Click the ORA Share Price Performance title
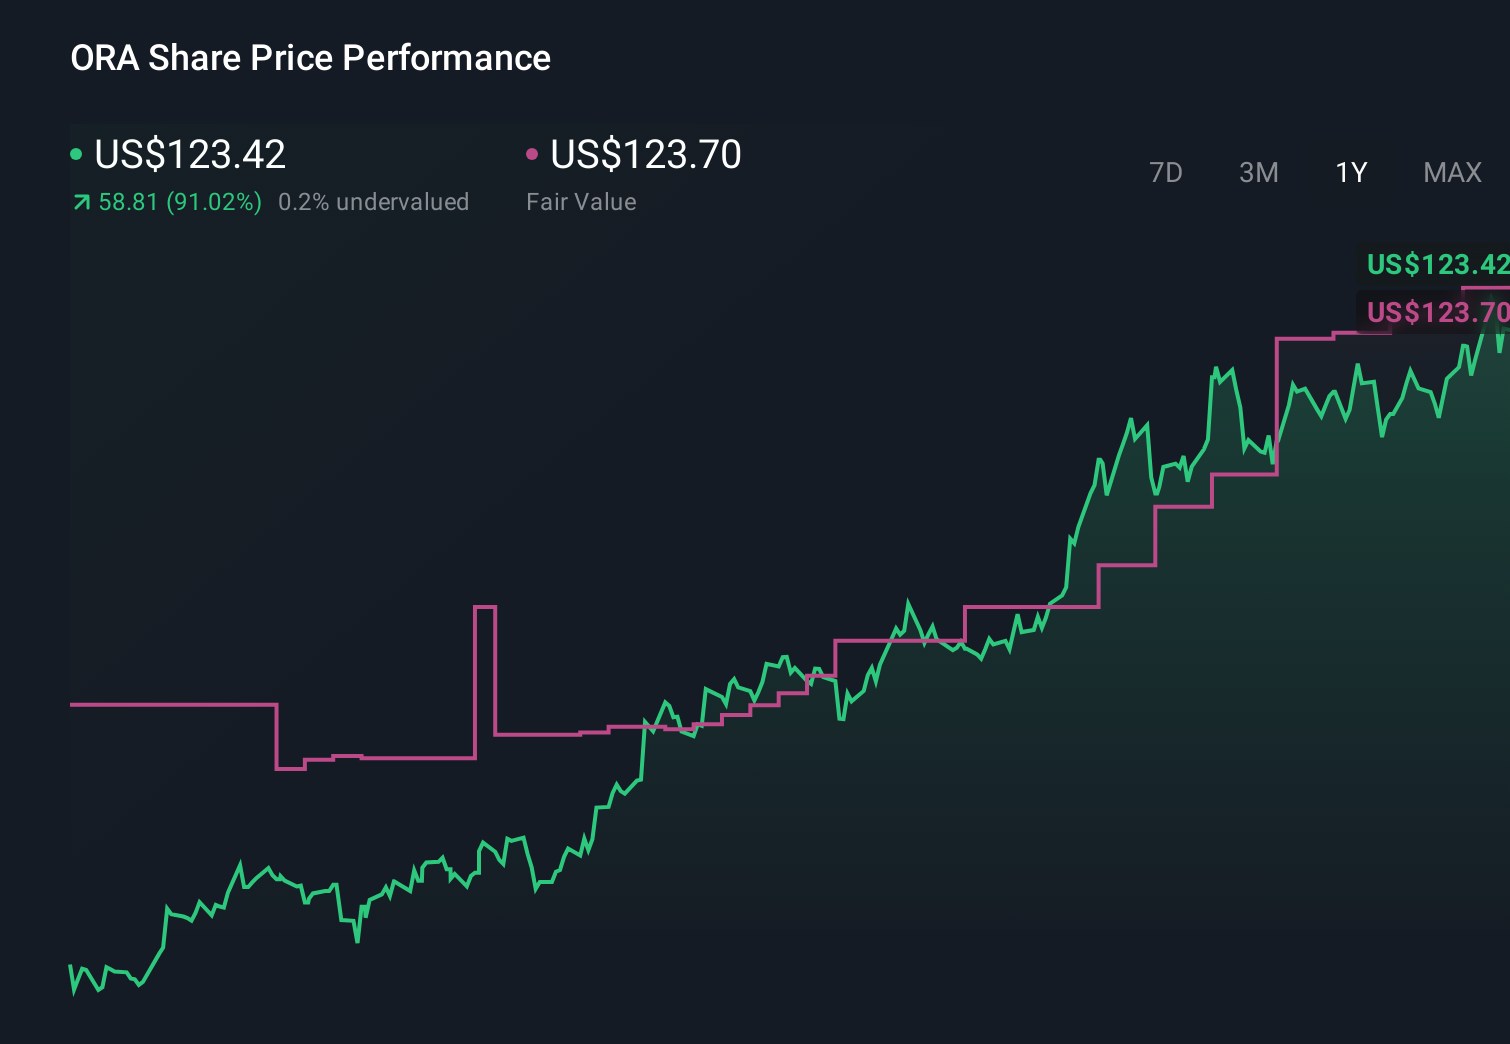The image size is (1510, 1044). (310, 58)
